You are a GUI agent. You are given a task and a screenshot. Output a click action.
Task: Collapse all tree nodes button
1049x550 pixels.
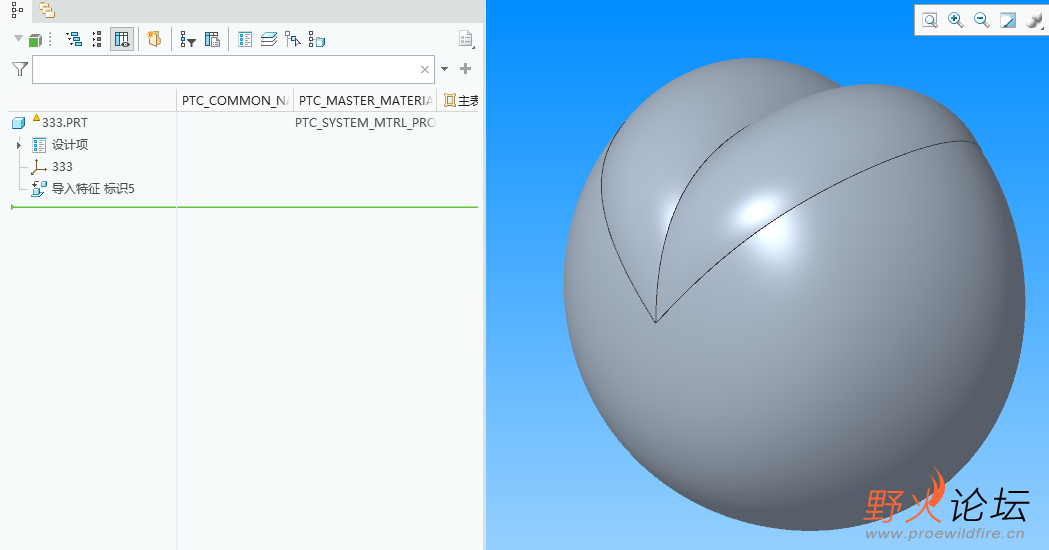[x=97, y=39]
